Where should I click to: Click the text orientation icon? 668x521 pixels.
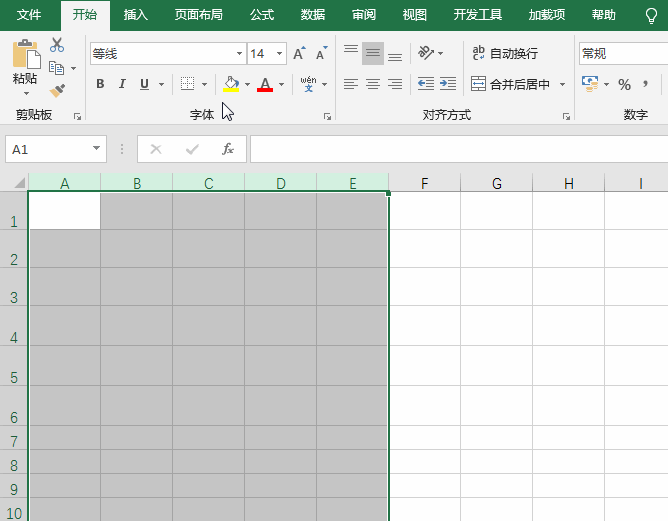click(426, 53)
